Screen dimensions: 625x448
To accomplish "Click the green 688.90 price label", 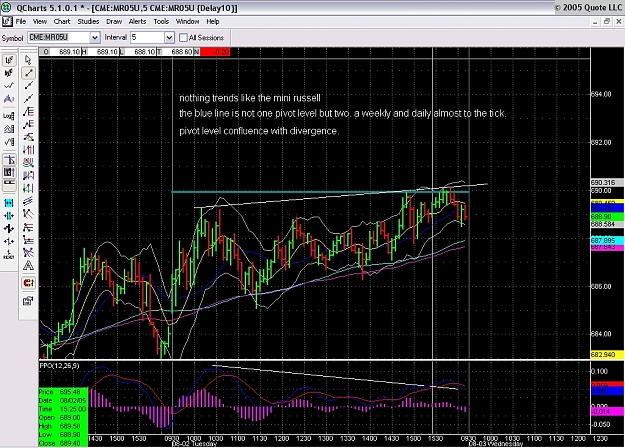I will point(607,216).
